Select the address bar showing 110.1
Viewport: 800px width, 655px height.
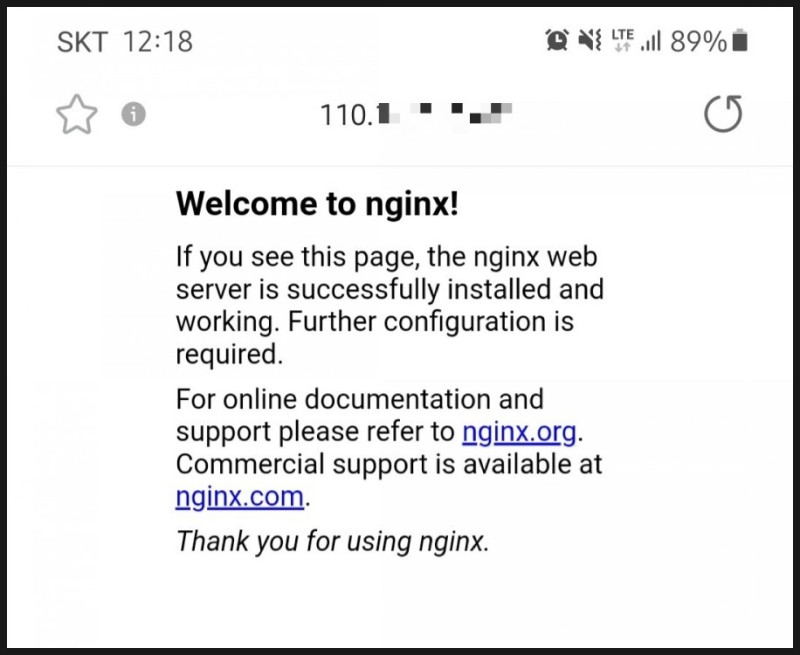(416, 114)
